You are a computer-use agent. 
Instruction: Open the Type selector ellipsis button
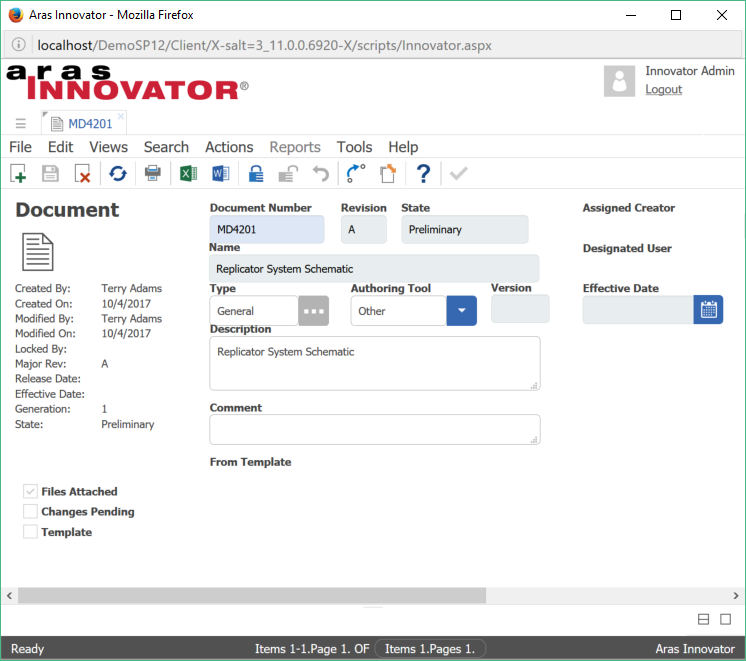[x=314, y=311]
